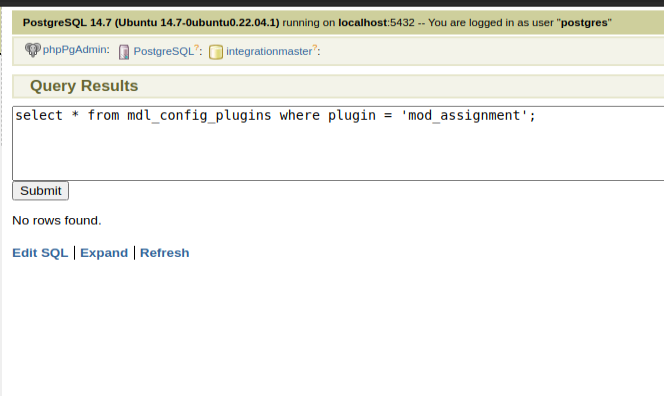Click the PostgreSQL server icon
Viewport: 664px width, 396px height.
pos(124,52)
